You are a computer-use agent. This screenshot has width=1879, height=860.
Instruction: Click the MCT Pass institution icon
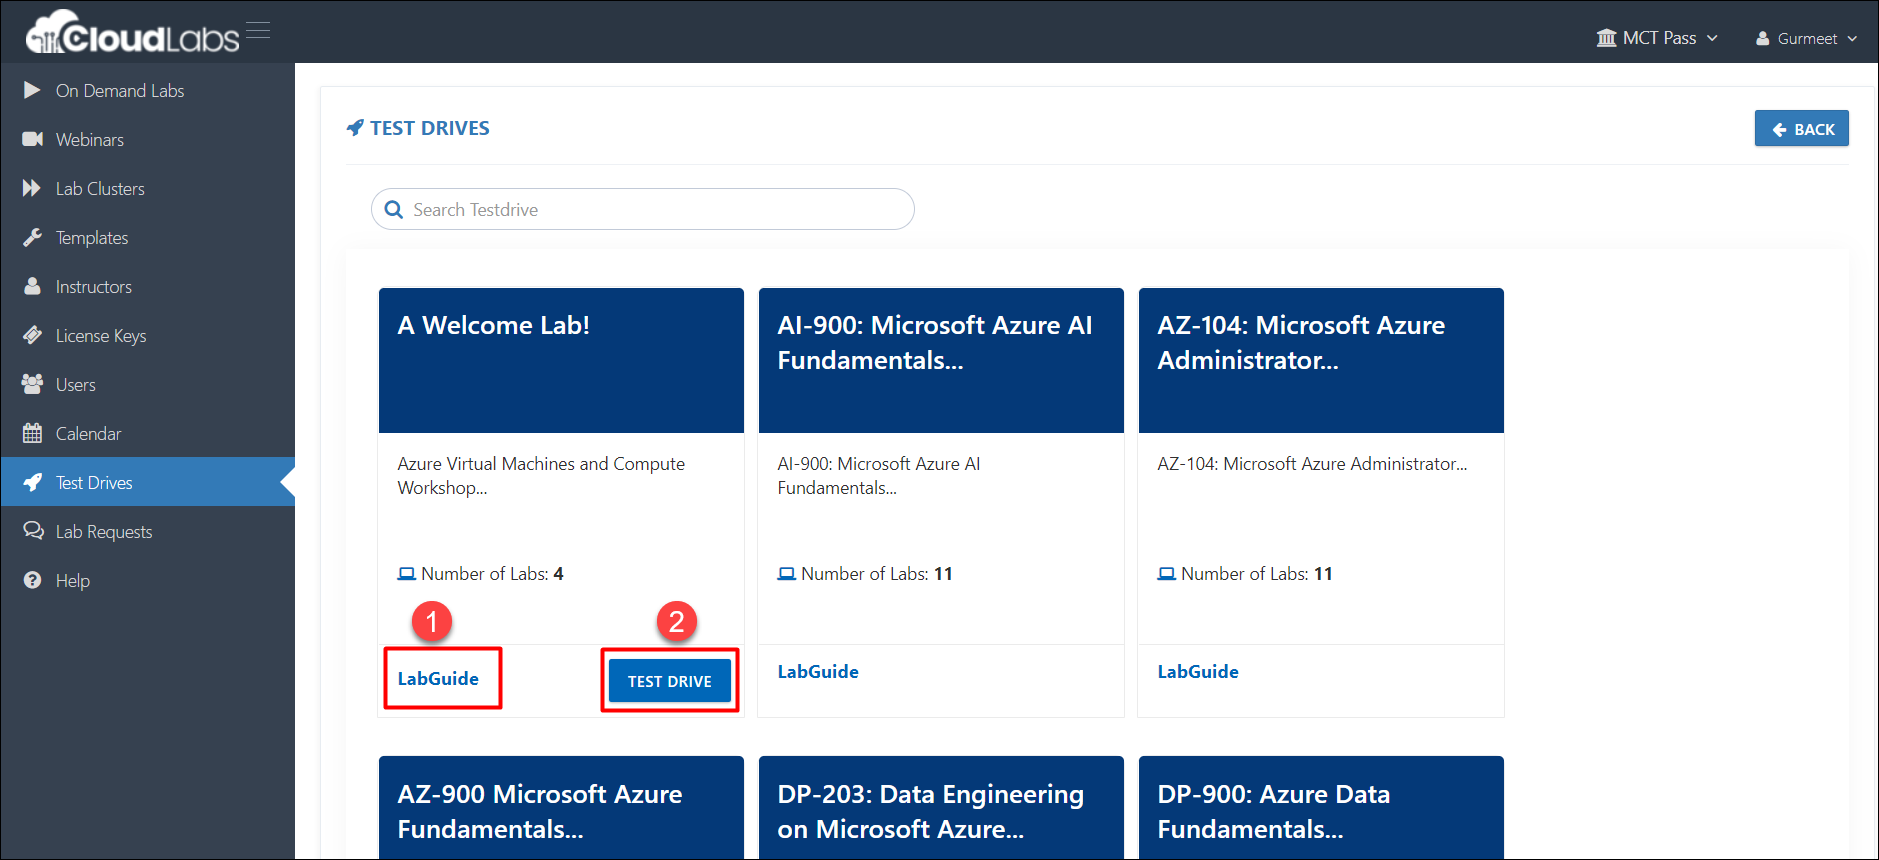[1606, 38]
